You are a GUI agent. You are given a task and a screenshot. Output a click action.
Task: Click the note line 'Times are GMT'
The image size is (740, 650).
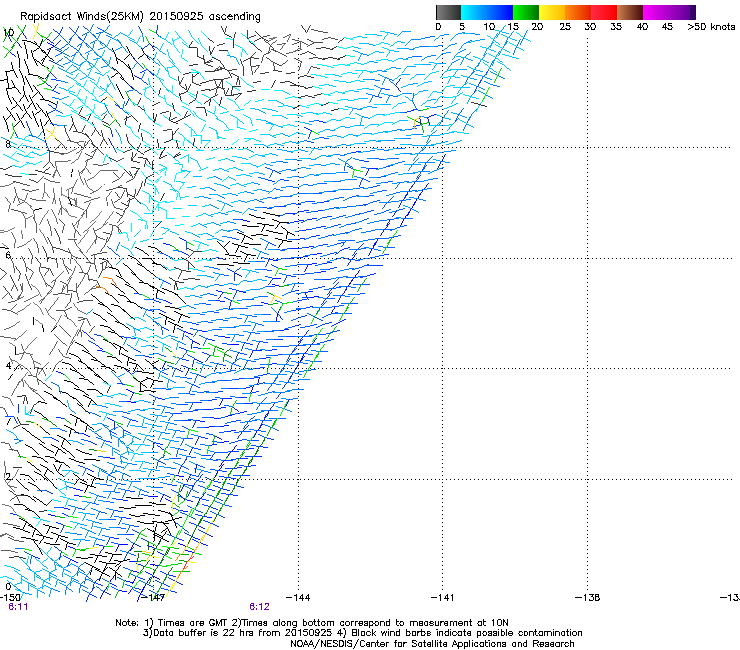(x=193, y=623)
